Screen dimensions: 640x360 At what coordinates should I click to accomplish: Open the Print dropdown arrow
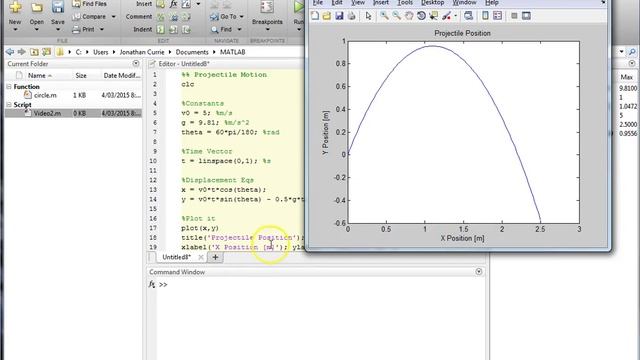click(x=102, y=29)
